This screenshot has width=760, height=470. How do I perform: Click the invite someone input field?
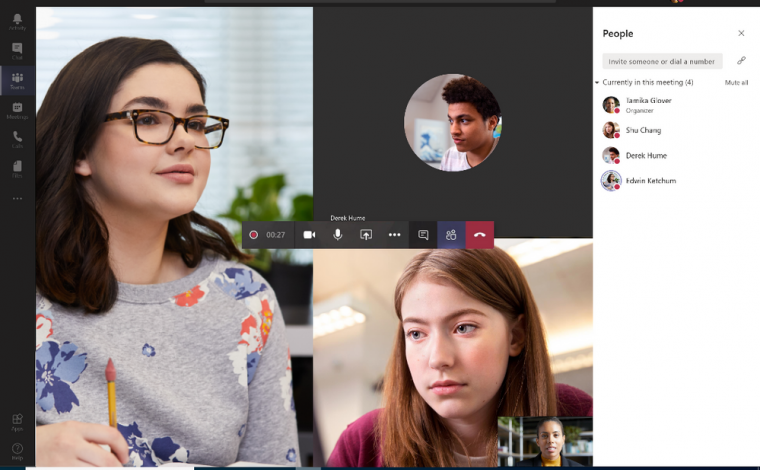(662, 61)
